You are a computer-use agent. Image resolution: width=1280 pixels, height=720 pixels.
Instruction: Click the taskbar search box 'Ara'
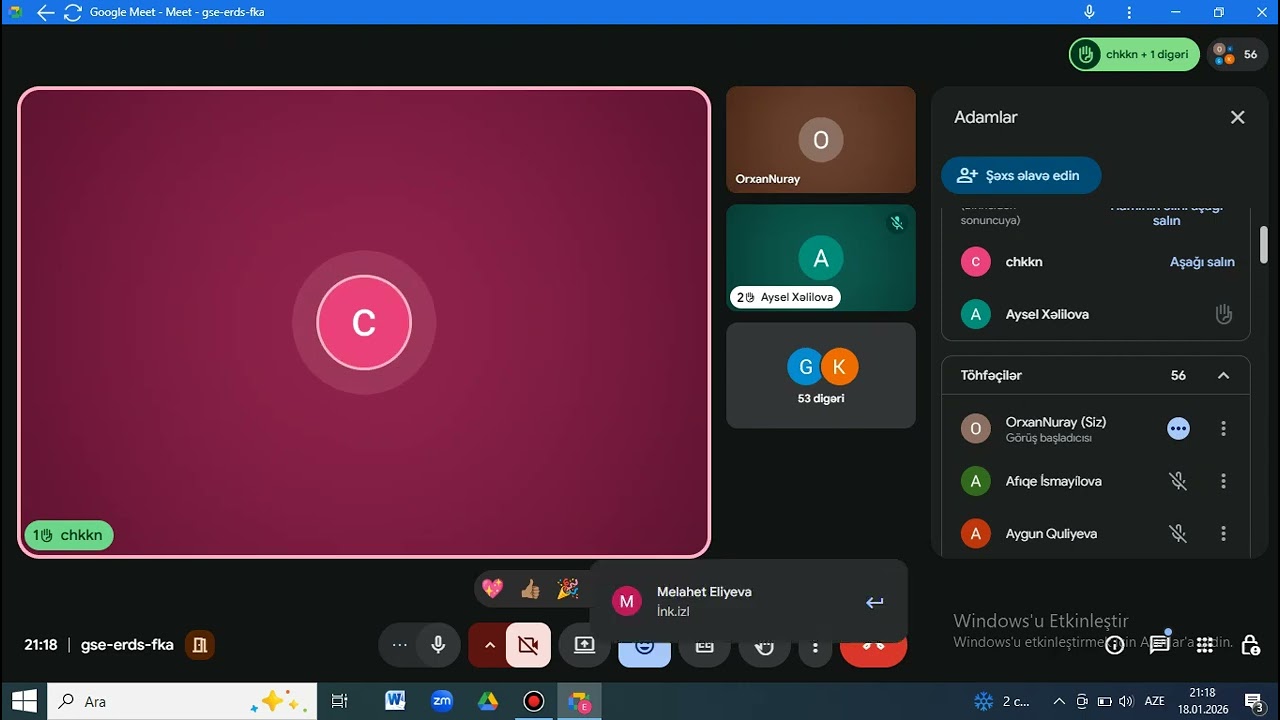[x=183, y=701]
